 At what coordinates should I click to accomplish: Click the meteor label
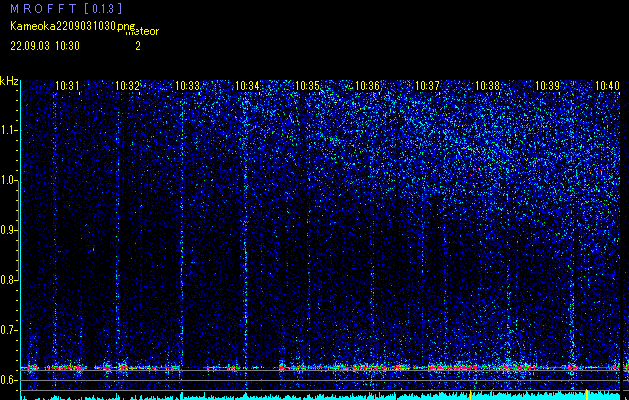[x=142, y=32]
